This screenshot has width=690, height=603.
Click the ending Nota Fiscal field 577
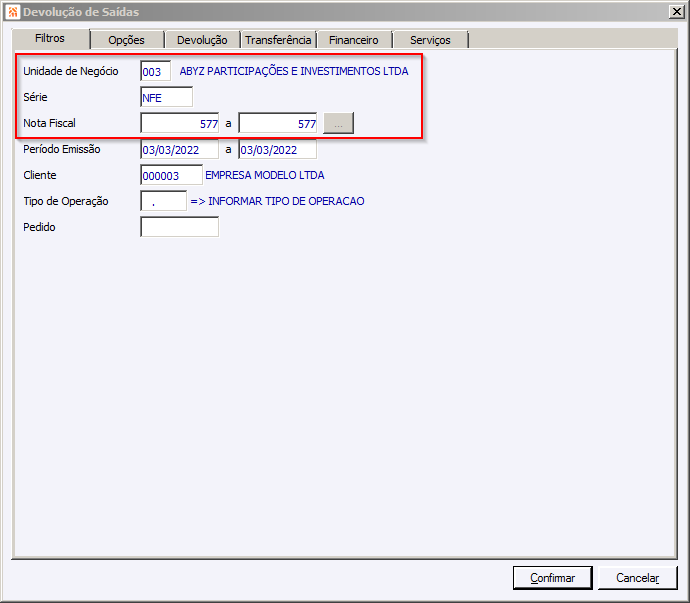278,123
